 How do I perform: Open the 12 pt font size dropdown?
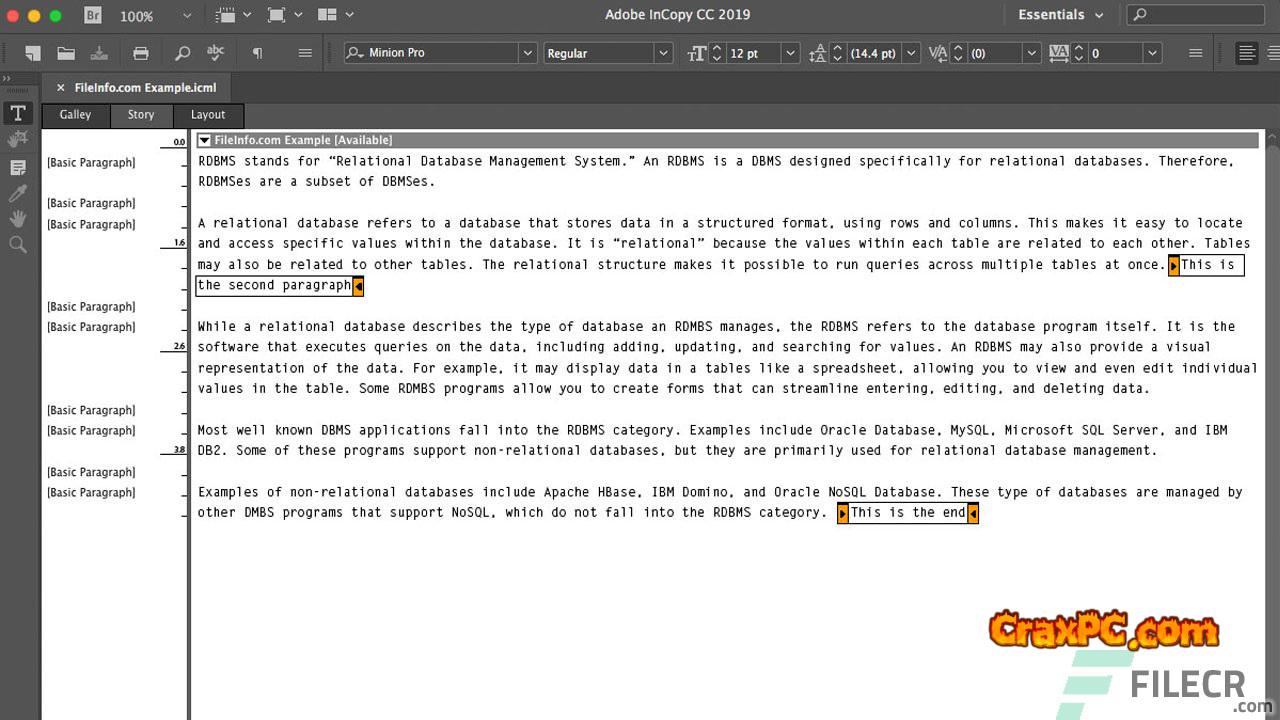coord(791,53)
